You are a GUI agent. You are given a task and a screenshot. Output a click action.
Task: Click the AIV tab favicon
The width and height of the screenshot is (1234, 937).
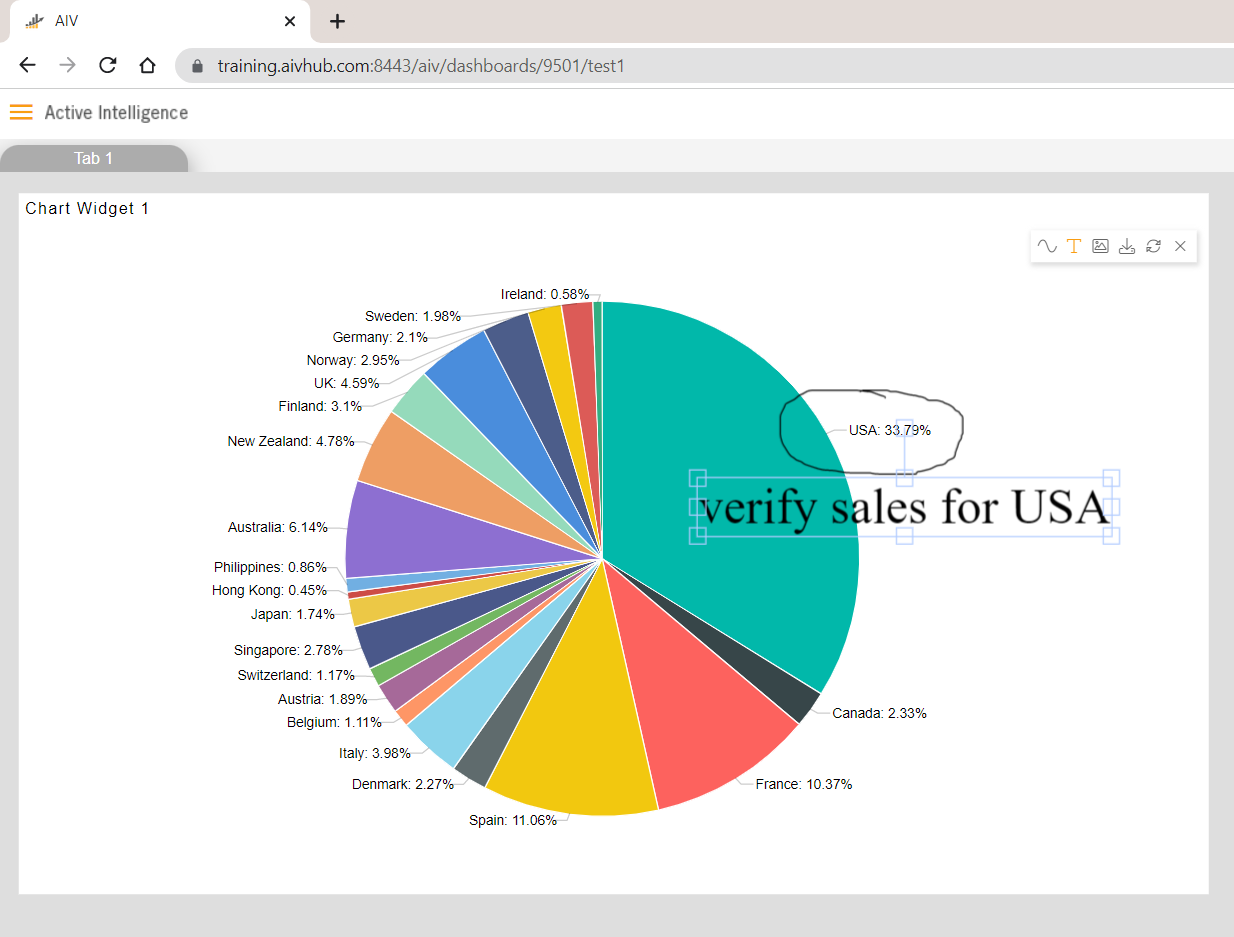click(35, 21)
